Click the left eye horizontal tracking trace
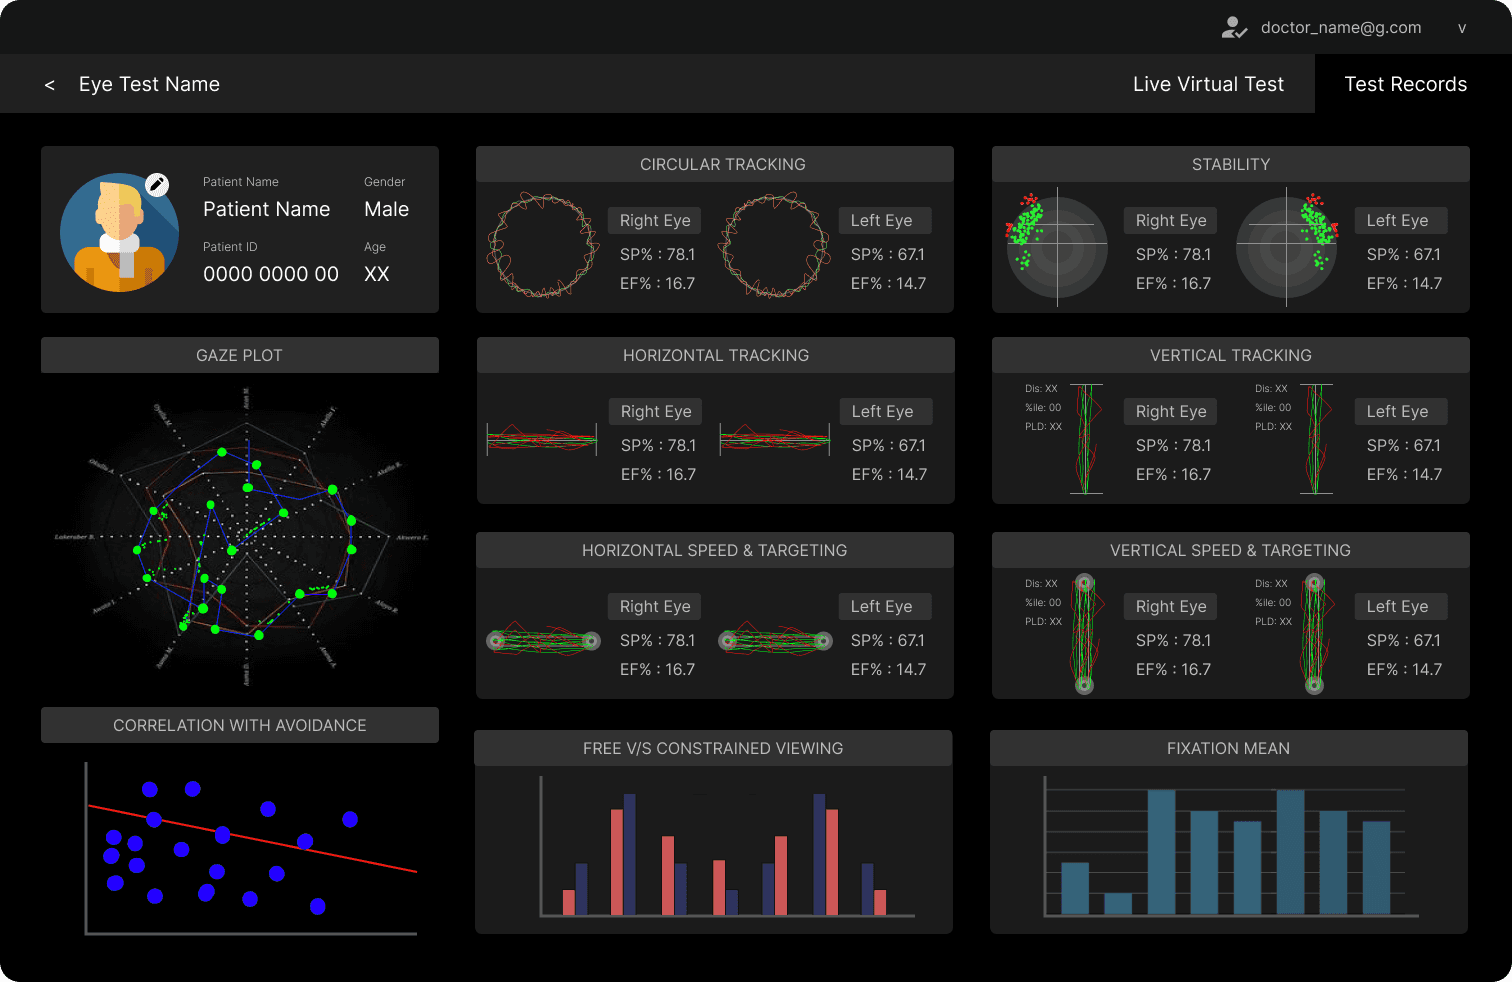1512x982 pixels. click(775, 438)
